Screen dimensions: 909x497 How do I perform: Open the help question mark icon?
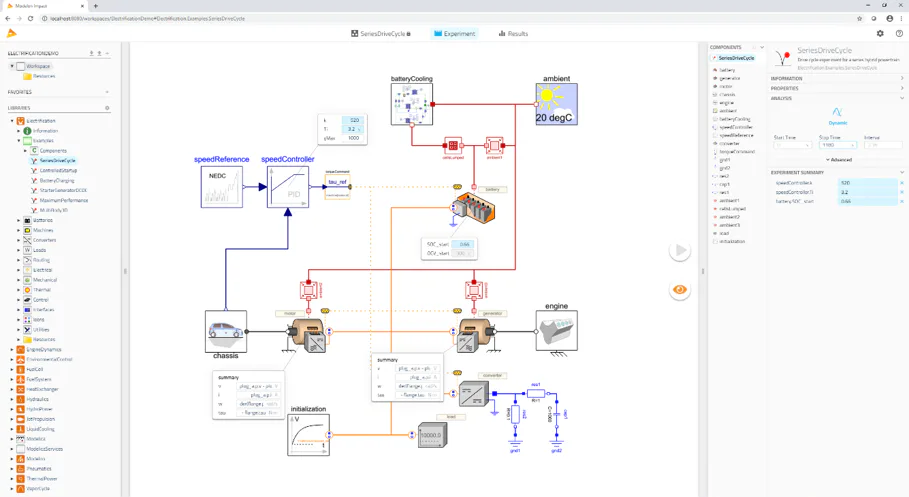point(899,34)
